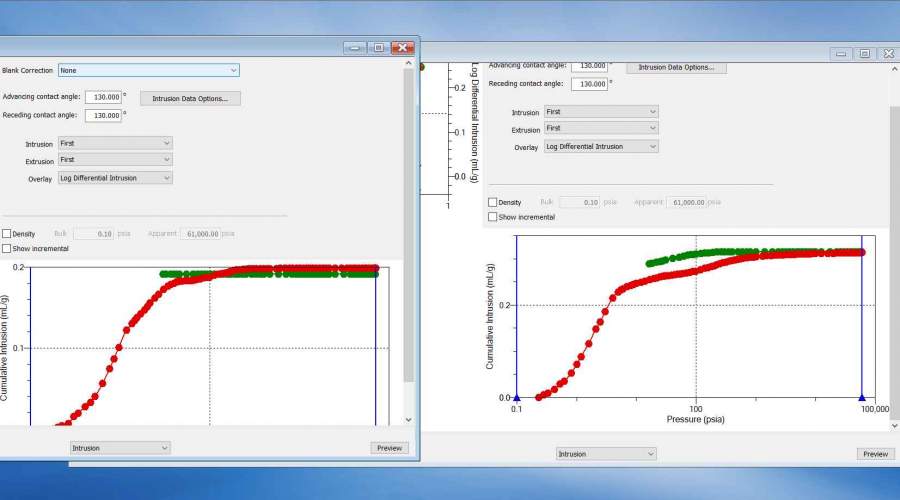
Task: Minimize the right background window
Action: pos(841,53)
